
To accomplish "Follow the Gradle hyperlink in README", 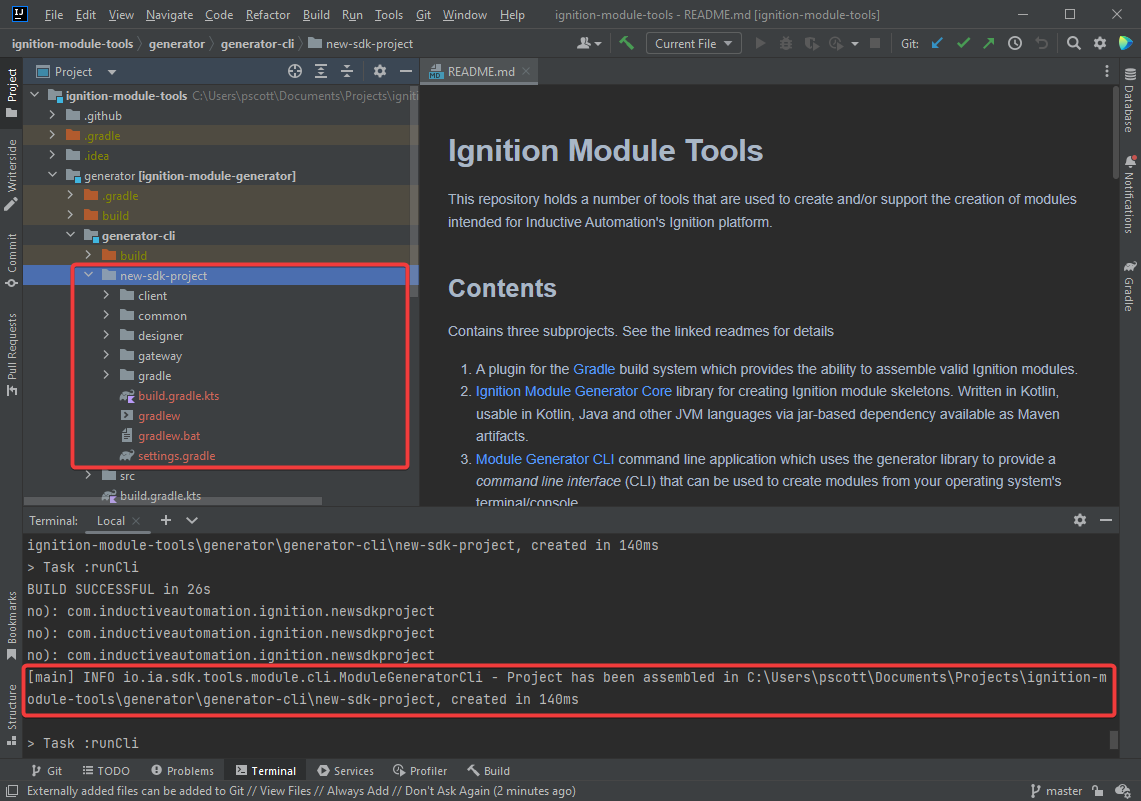I will coord(594,370).
